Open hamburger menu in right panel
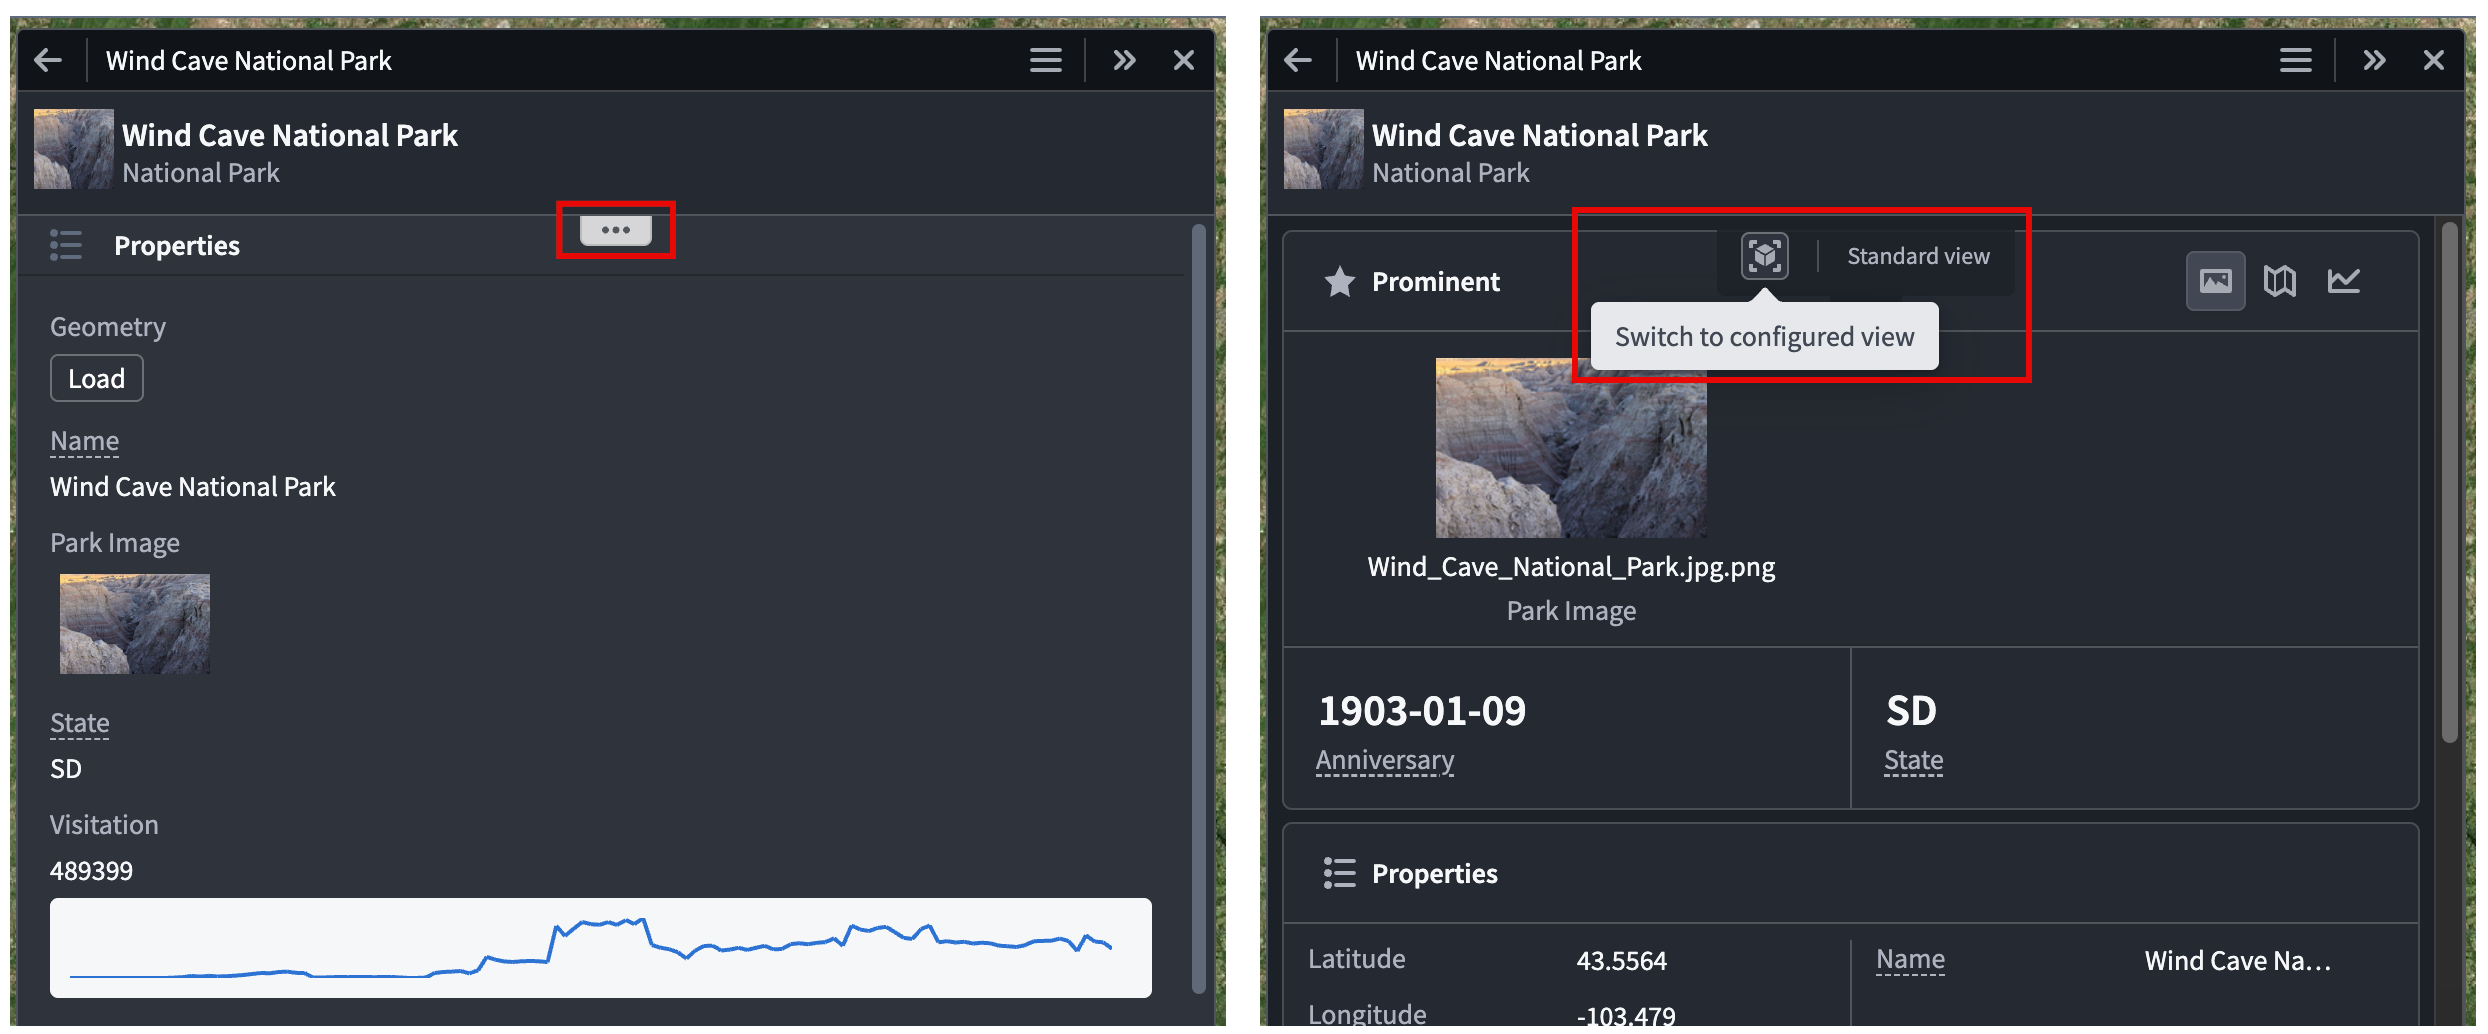Image resolution: width=2488 pixels, height=1034 pixels. click(x=2295, y=60)
